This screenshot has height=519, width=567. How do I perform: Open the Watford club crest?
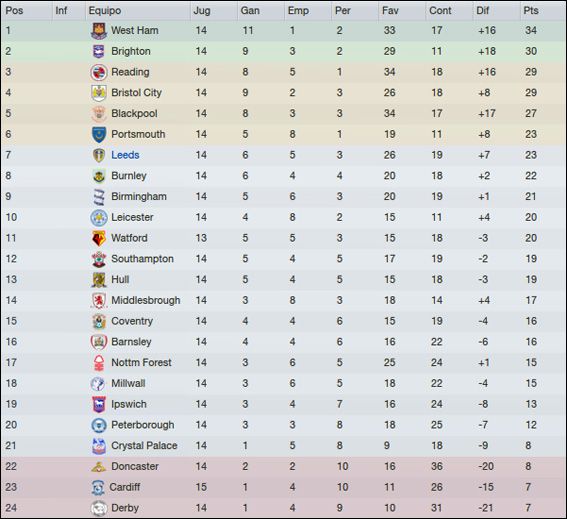99,238
